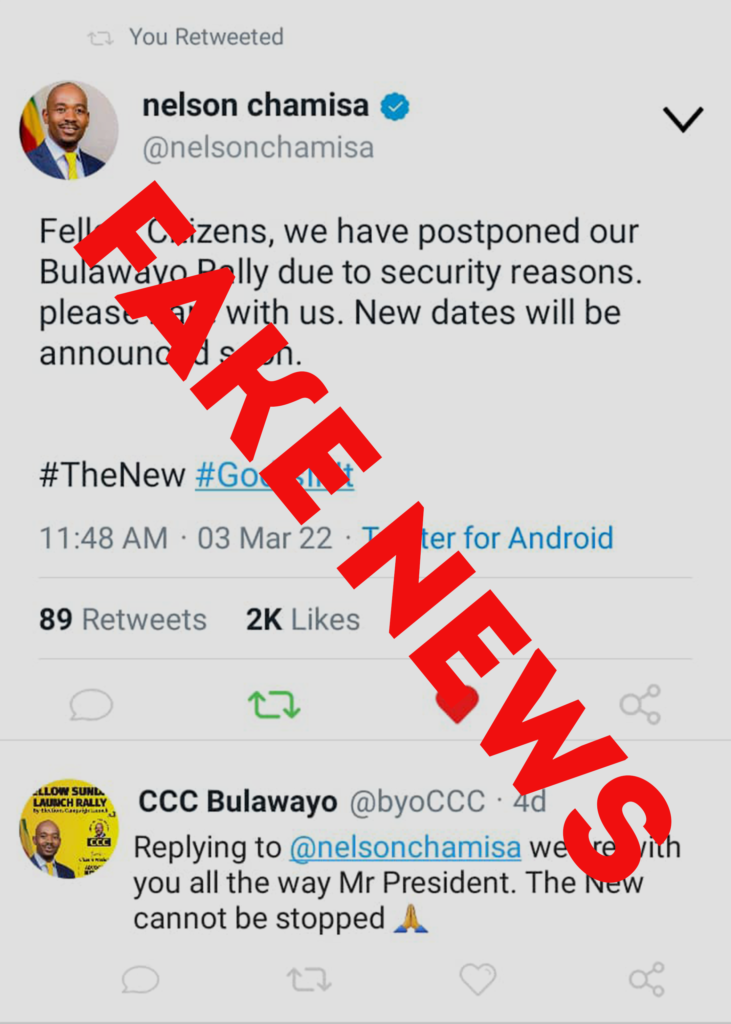Like the CCC Bulawayo reply

[x=478, y=979]
